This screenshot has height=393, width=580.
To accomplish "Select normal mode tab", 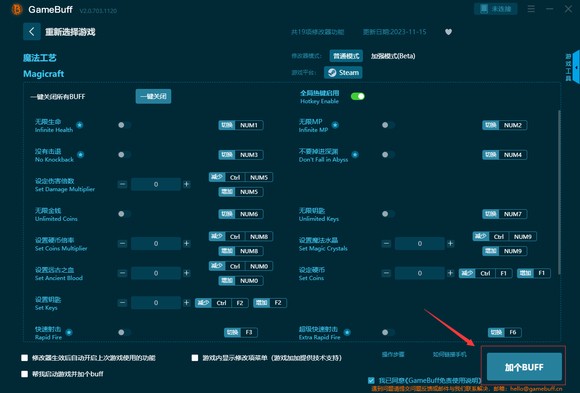I will 346,56.
